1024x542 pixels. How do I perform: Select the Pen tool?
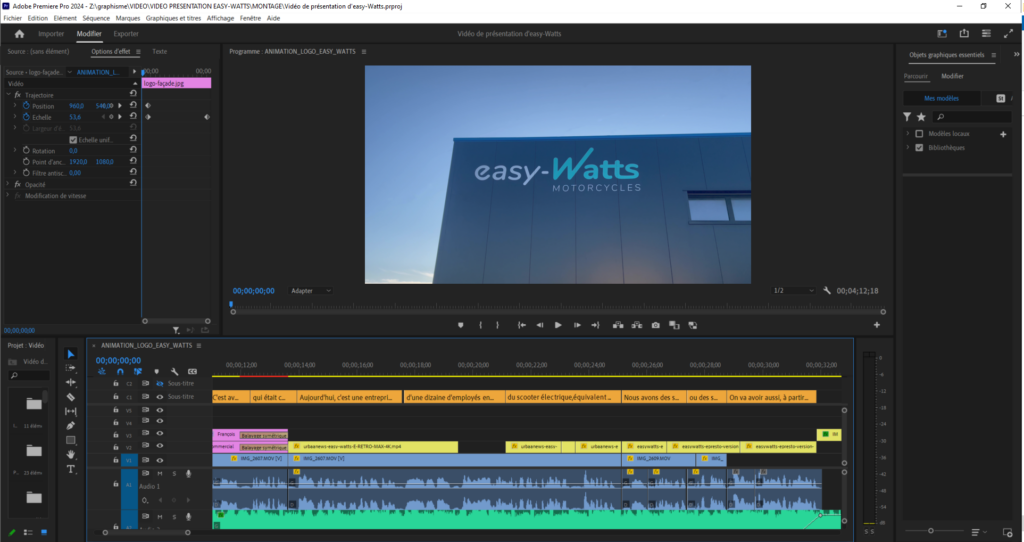71,426
